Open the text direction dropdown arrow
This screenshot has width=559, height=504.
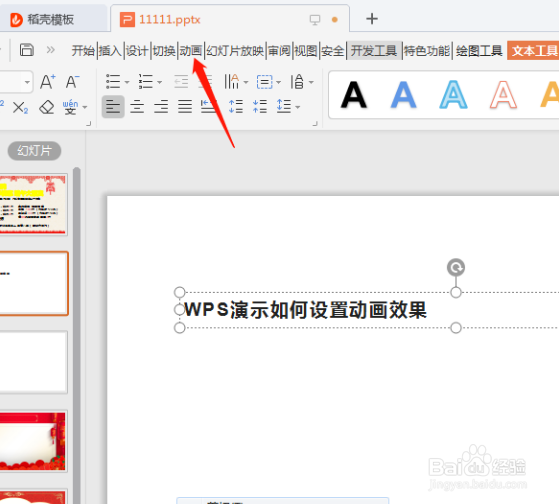[311, 82]
